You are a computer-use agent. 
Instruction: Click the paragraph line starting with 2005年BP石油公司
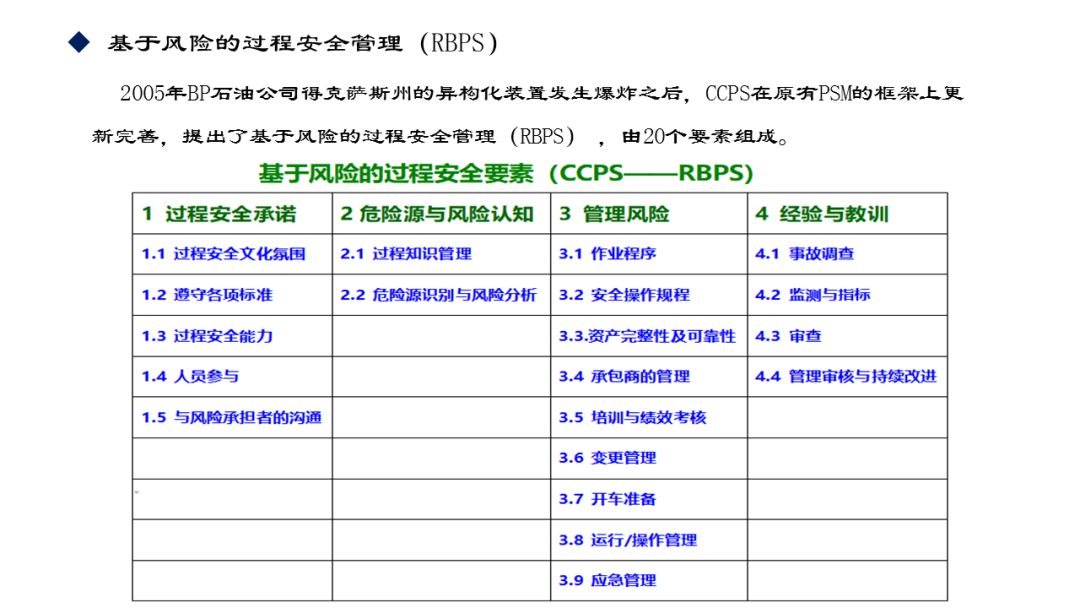[x=541, y=93]
